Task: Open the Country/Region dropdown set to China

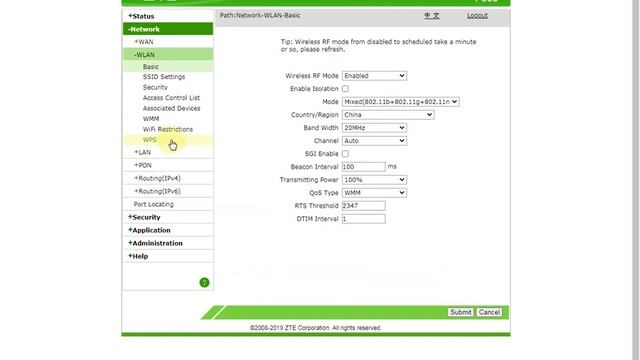Action: click(388, 115)
